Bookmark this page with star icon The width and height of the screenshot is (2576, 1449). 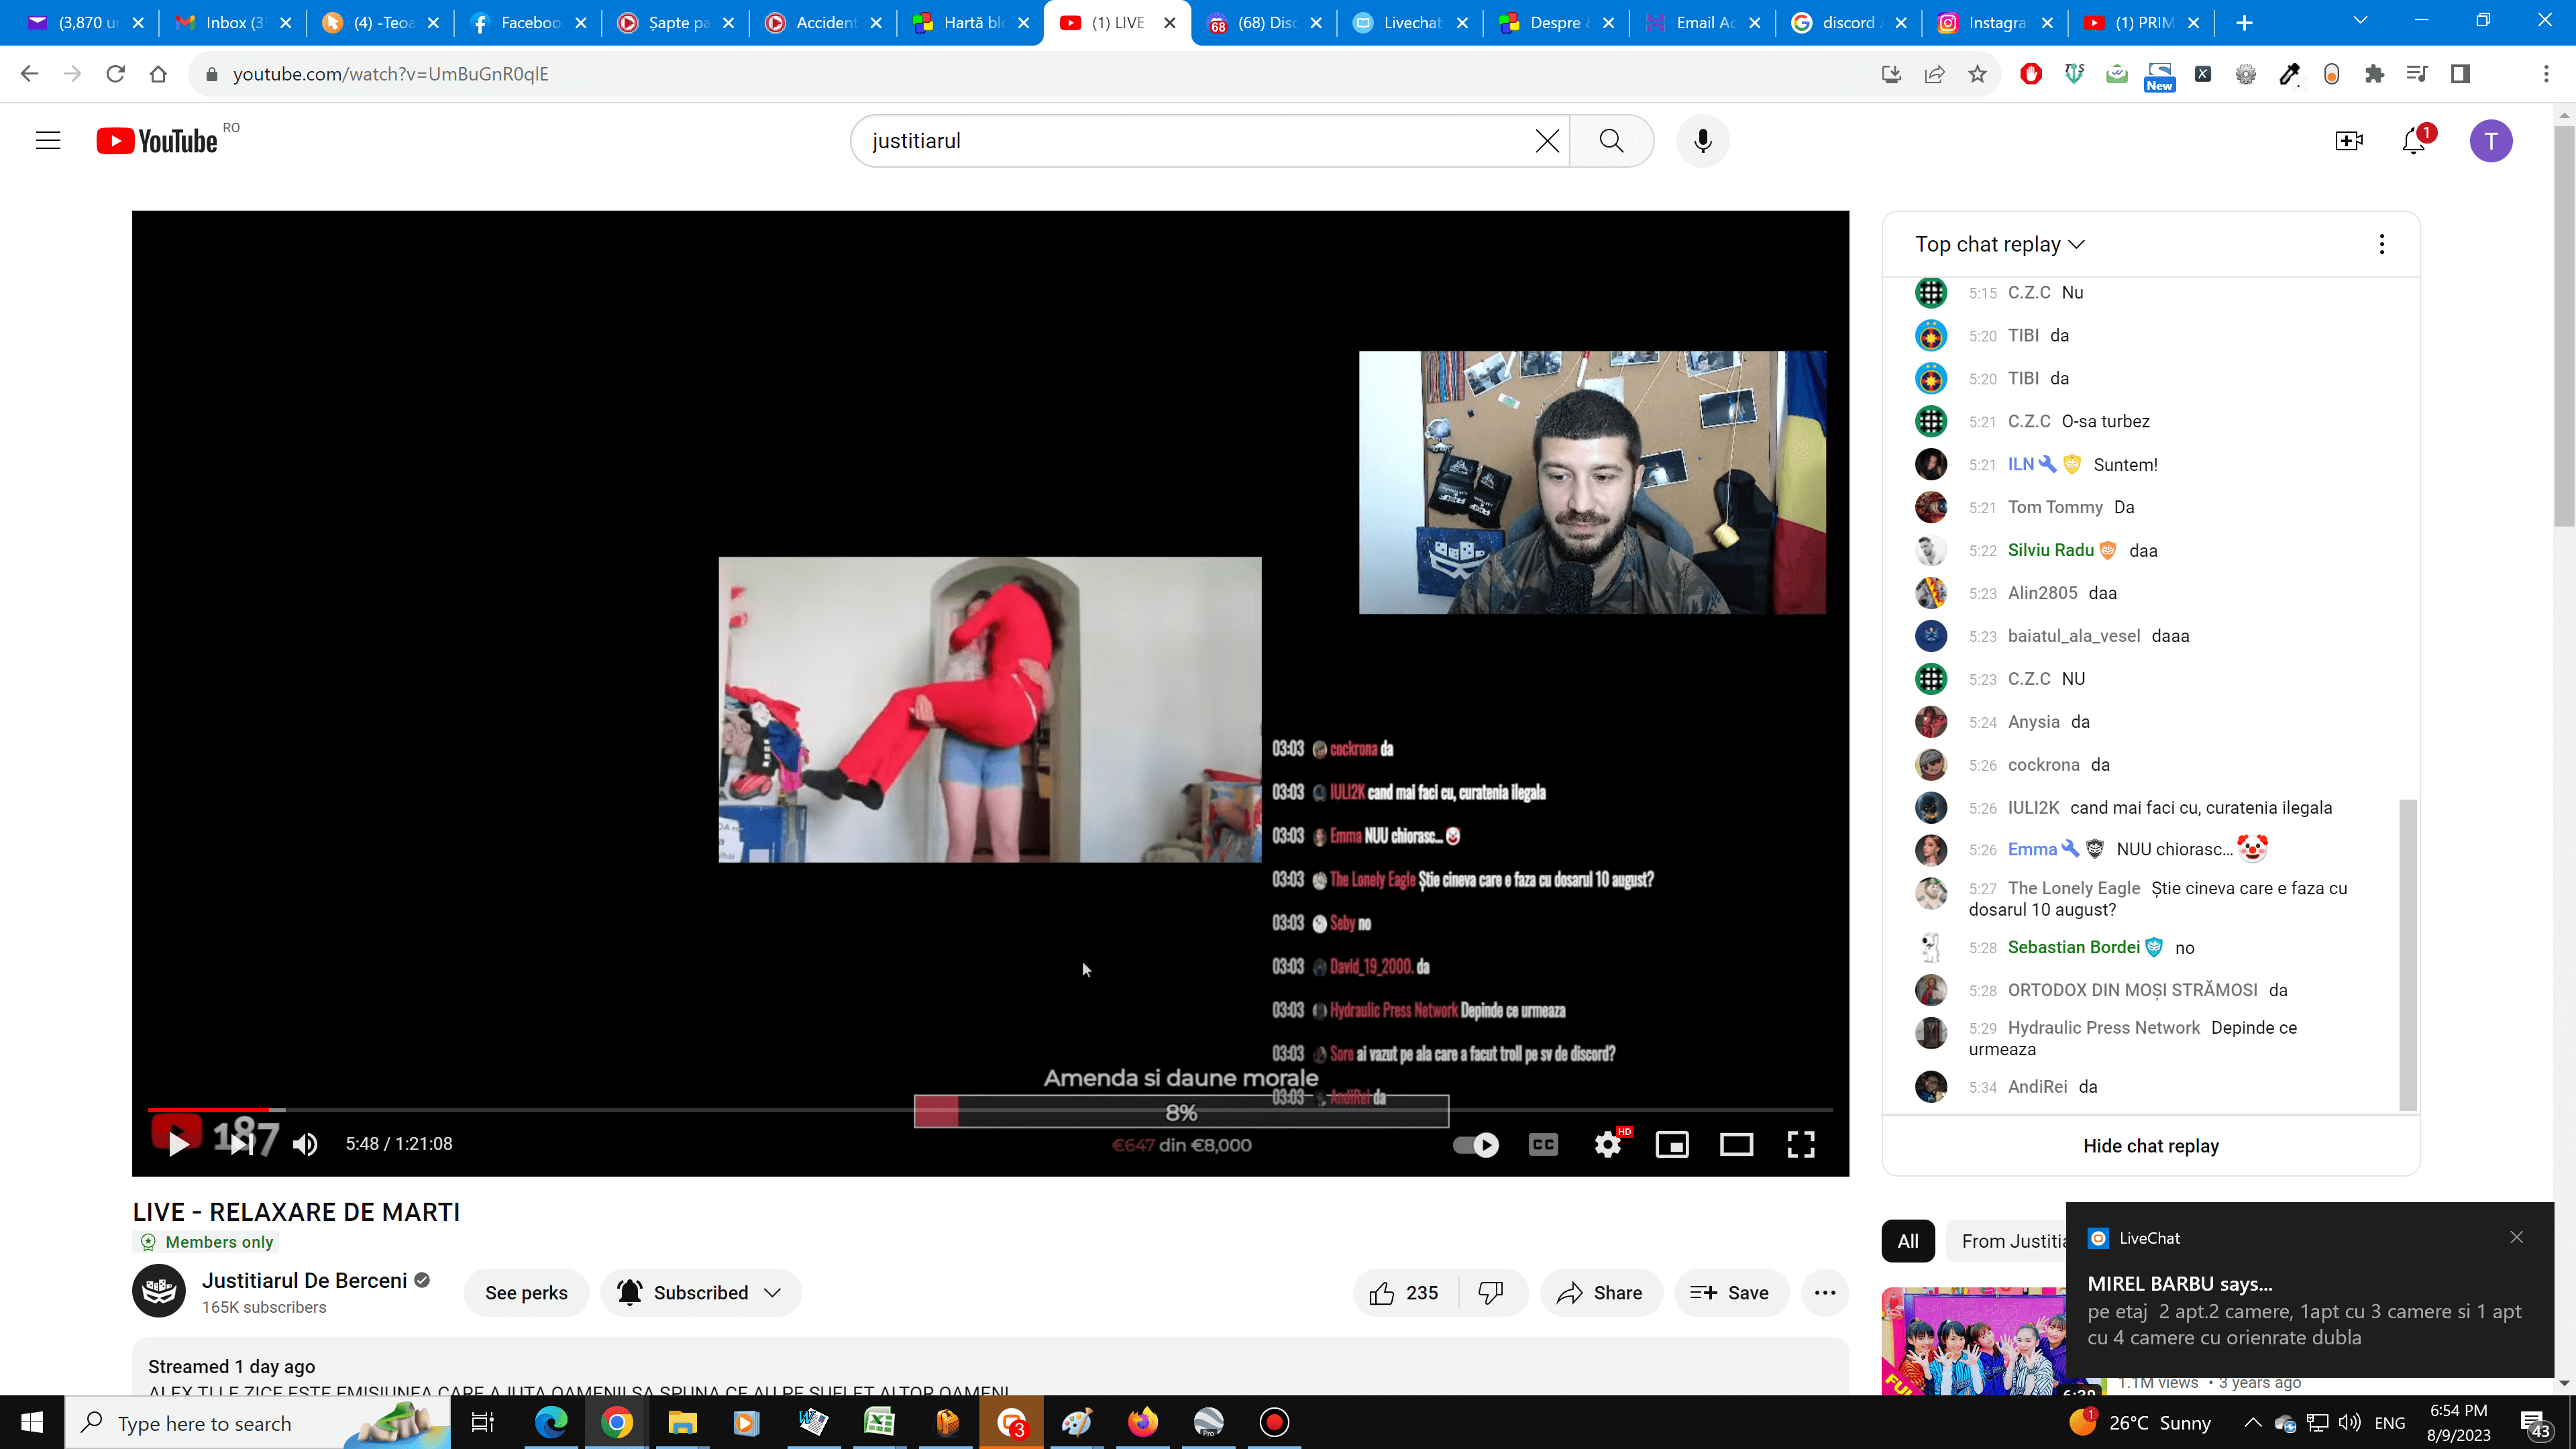(1977, 74)
